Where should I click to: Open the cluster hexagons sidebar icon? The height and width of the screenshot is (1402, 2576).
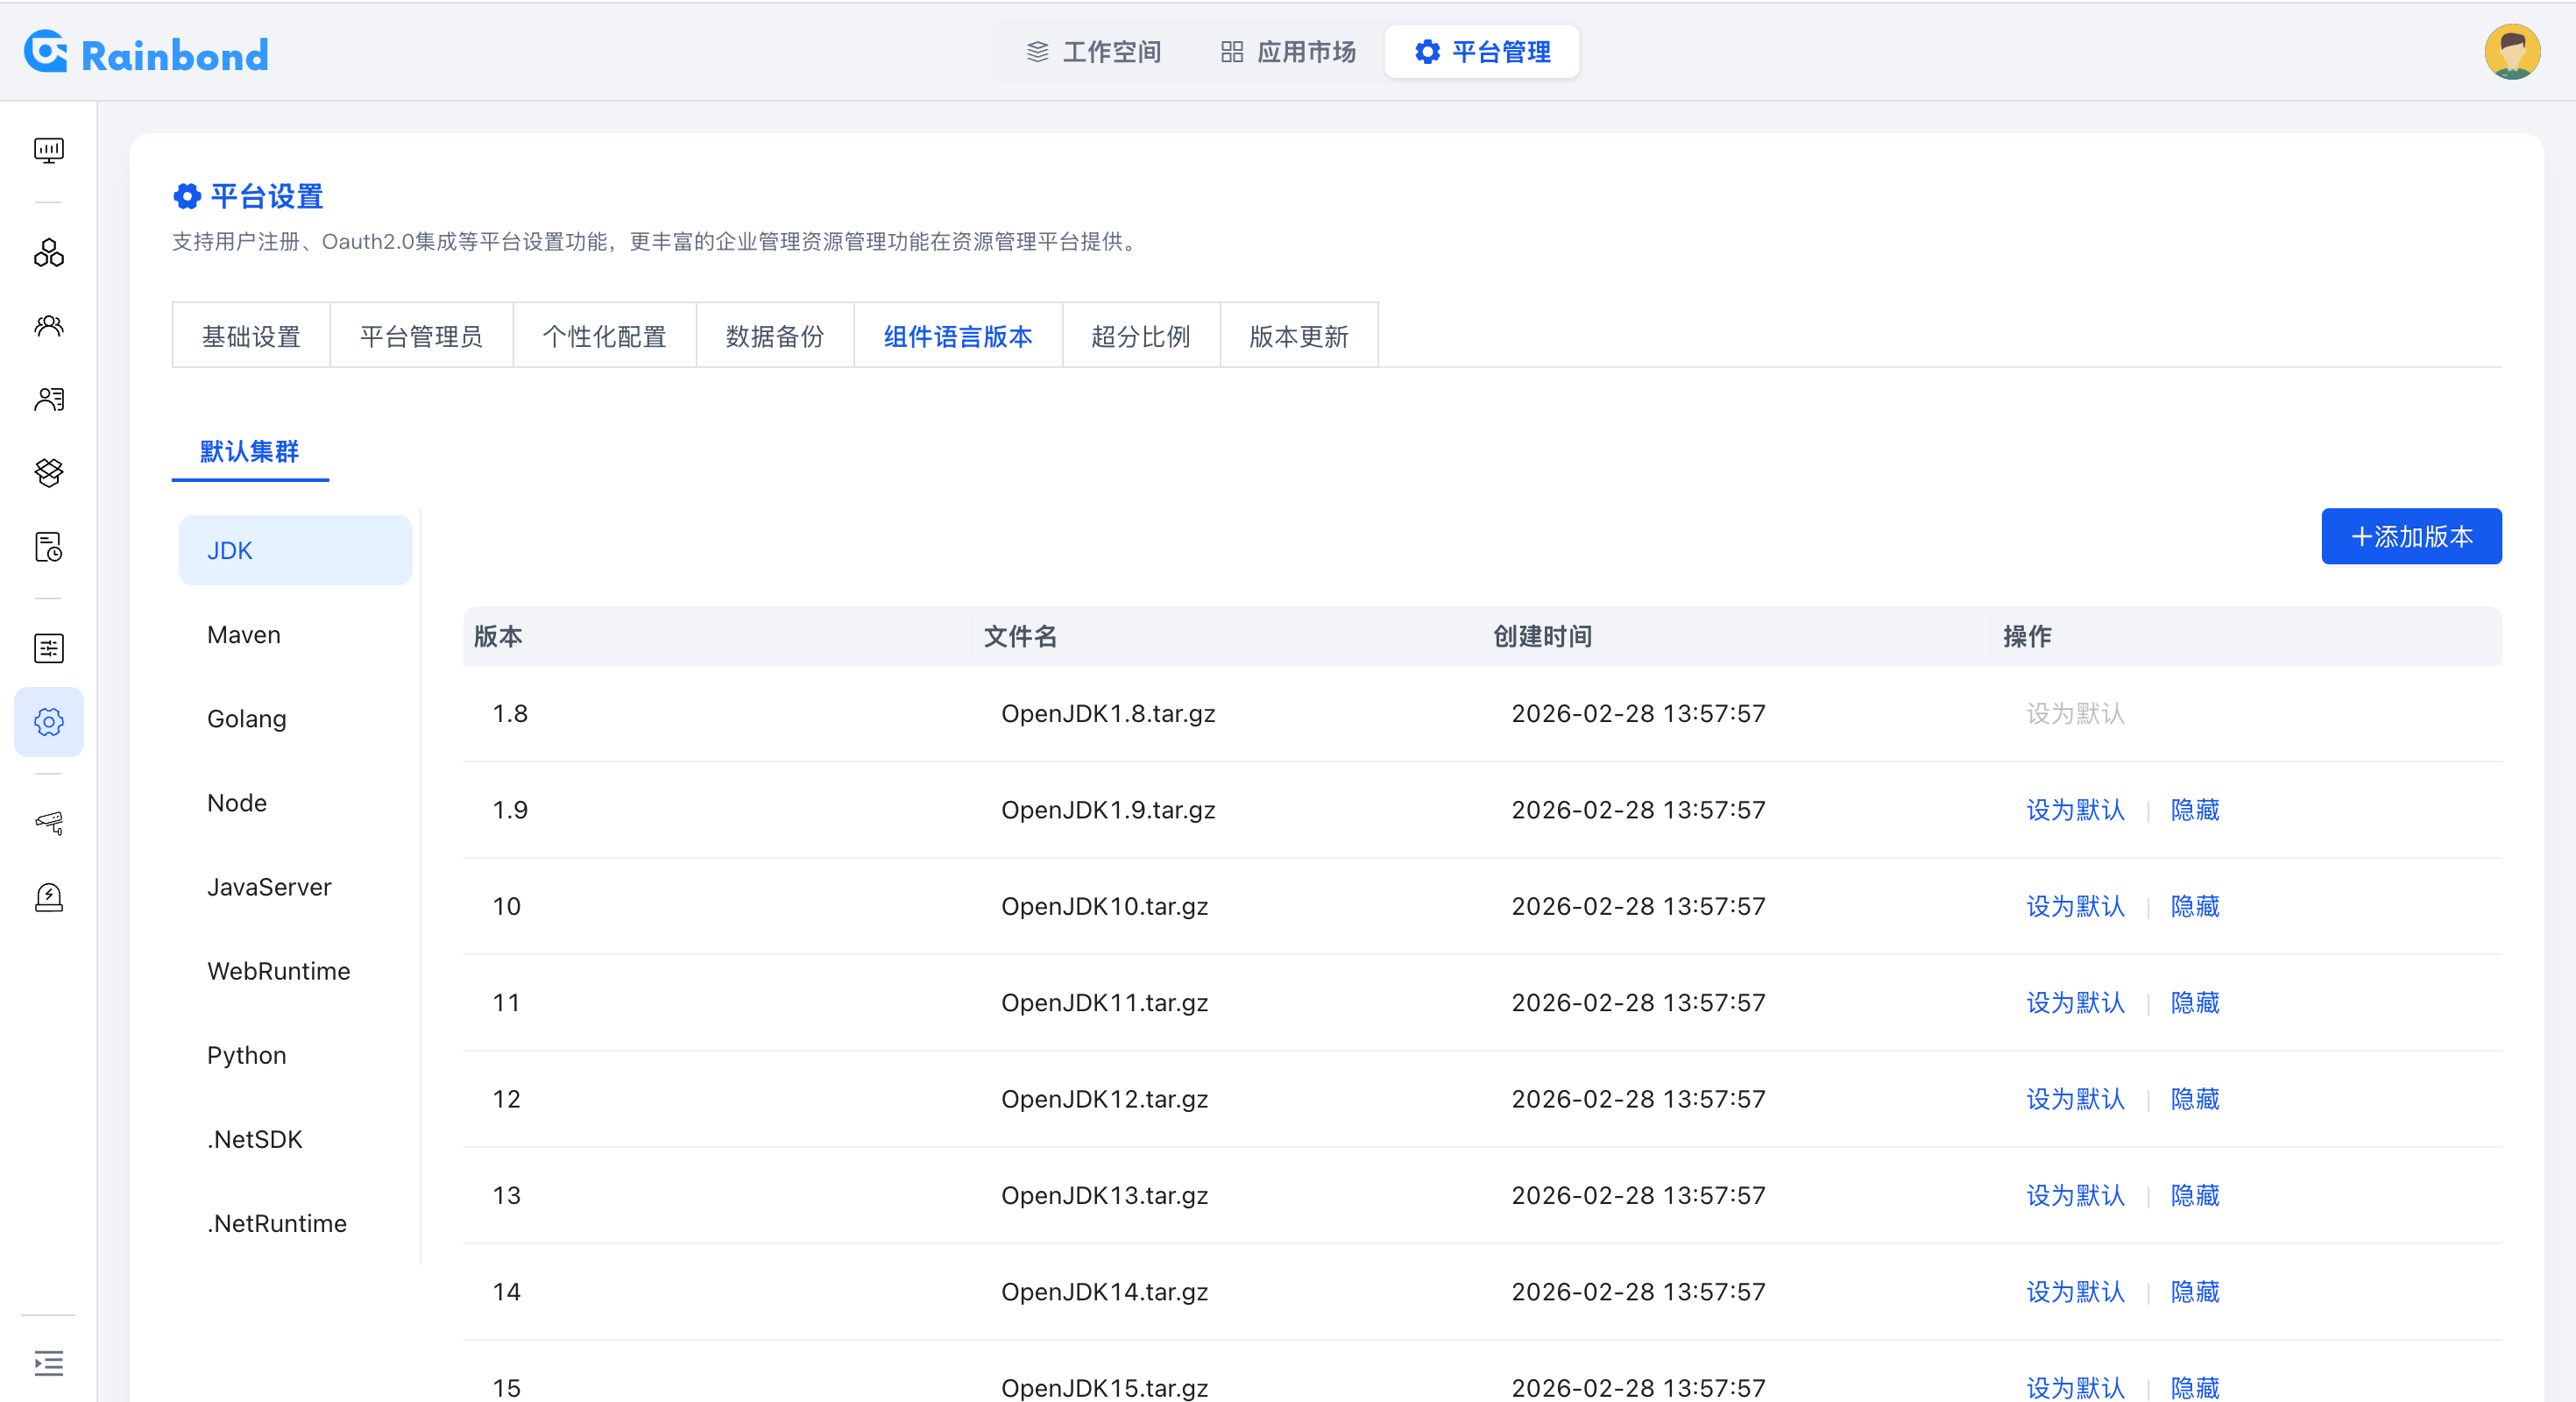[48, 253]
